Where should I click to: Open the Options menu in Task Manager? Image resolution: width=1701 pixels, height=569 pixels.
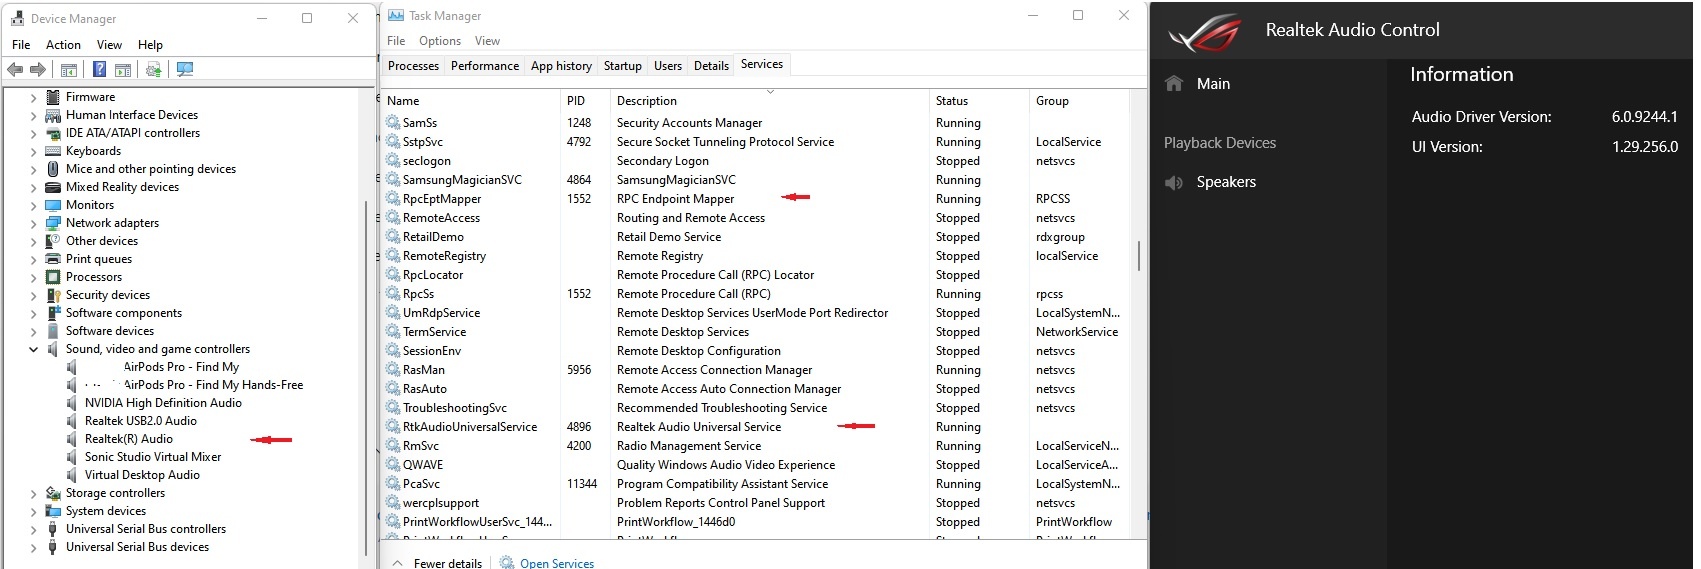440,41
